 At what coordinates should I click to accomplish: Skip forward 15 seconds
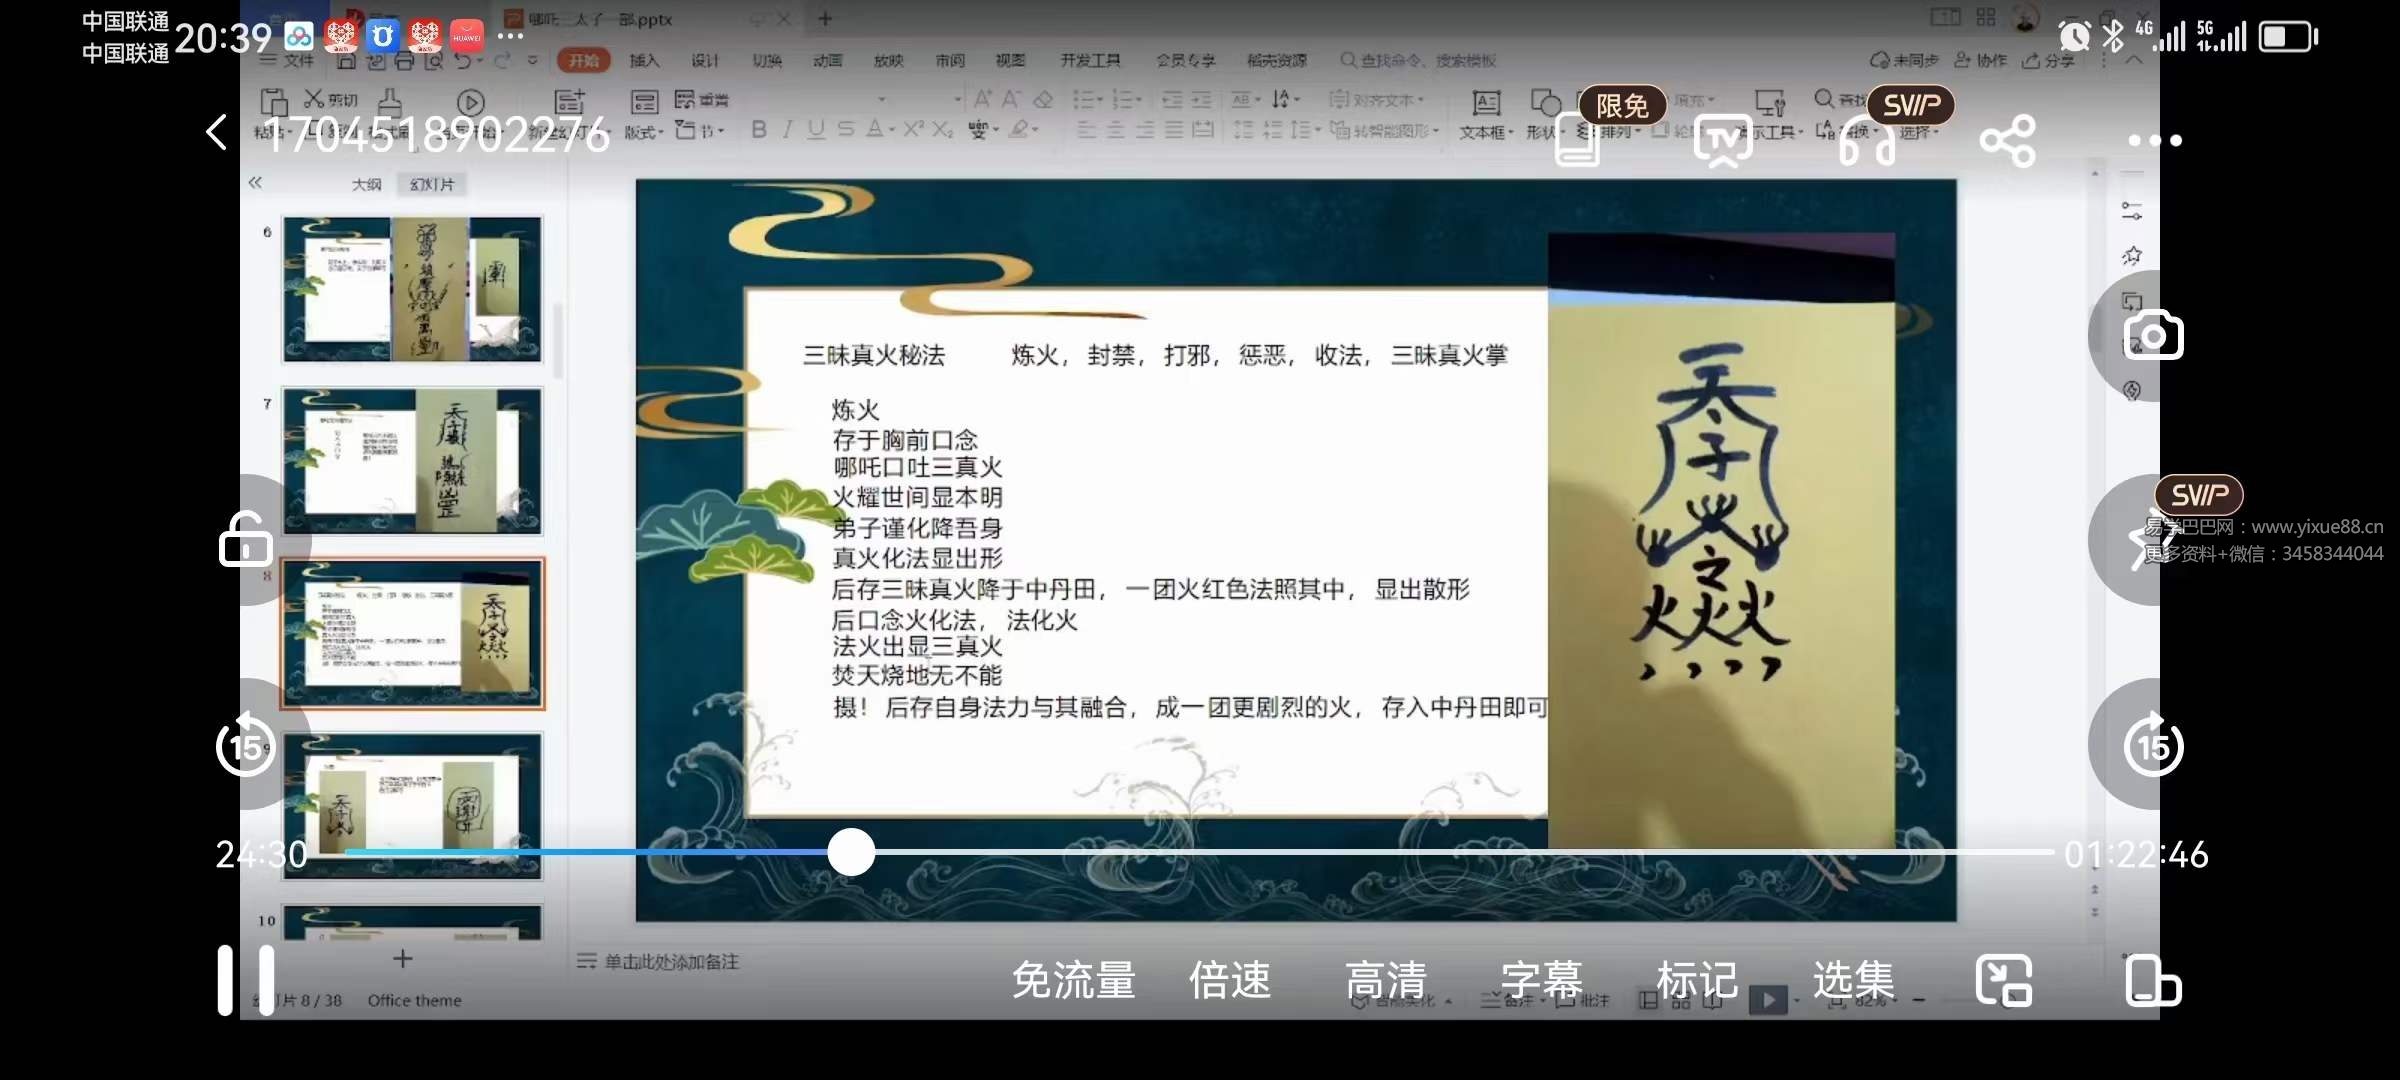click(x=2153, y=745)
